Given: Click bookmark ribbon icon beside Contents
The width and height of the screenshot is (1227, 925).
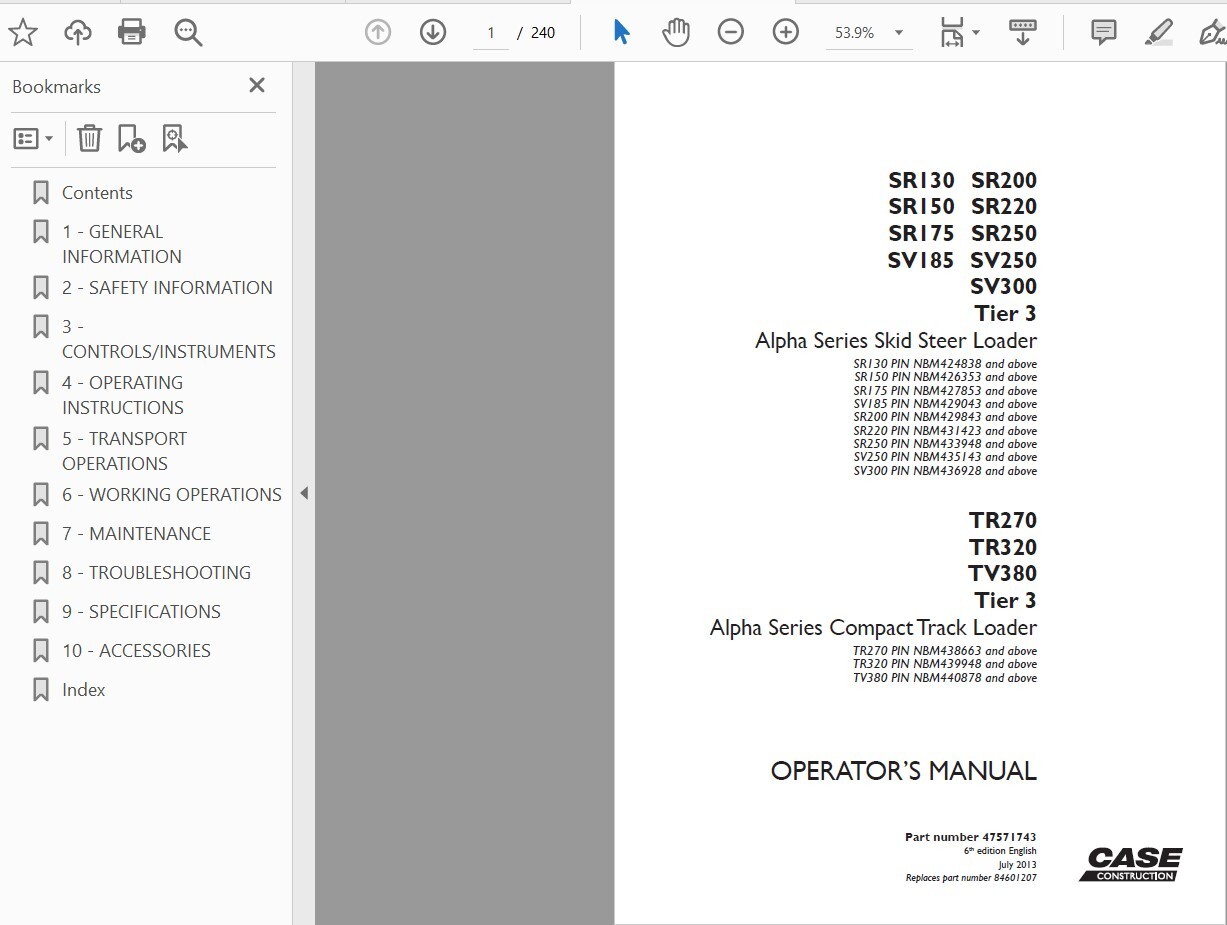Looking at the screenshot, I should (41, 193).
